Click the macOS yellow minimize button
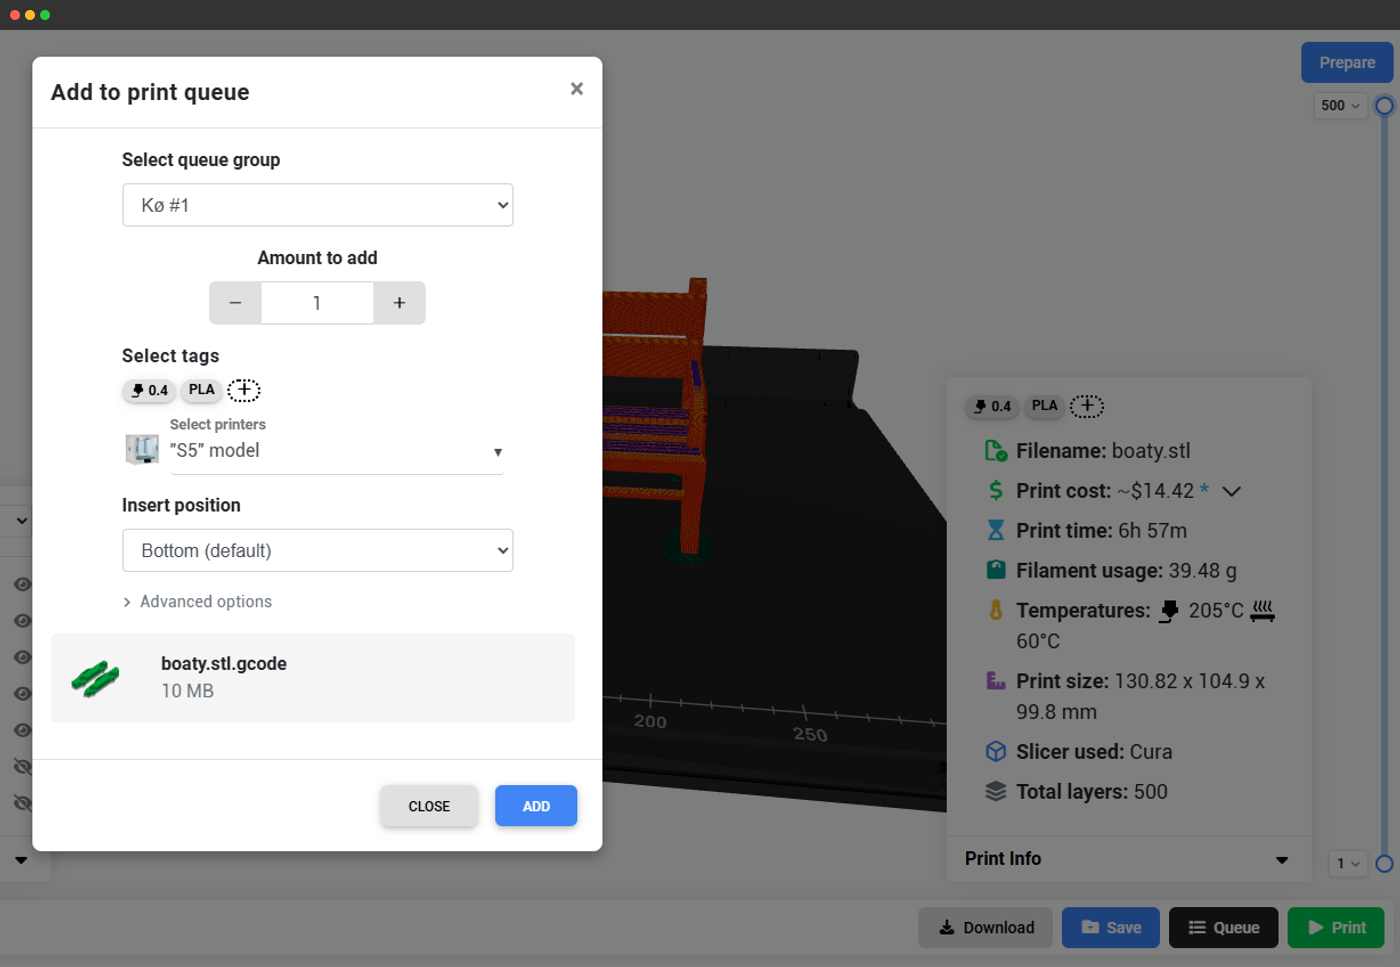The height and width of the screenshot is (967, 1400). [x=30, y=15]
